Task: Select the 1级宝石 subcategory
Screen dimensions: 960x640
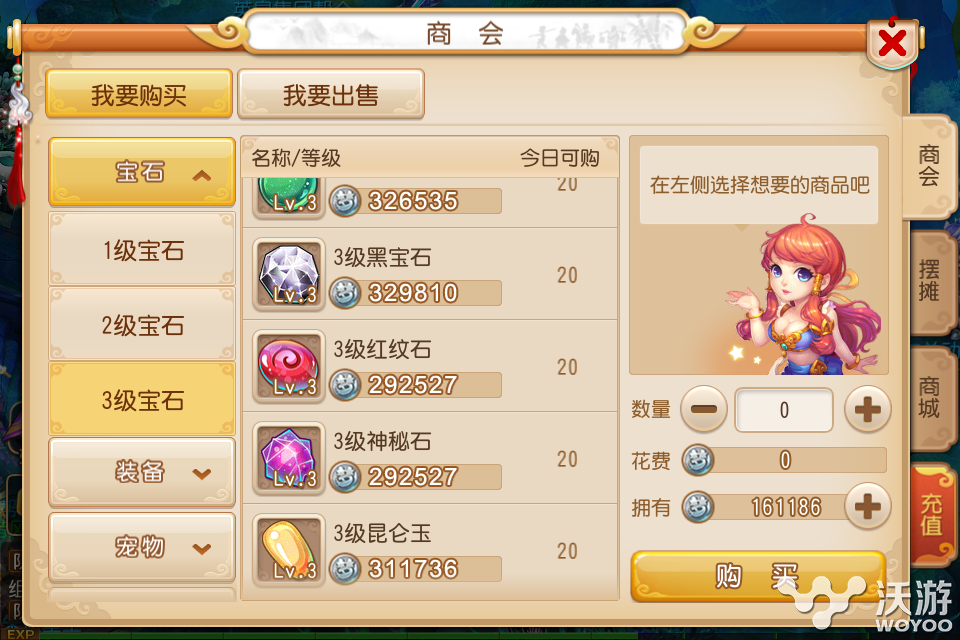Action: coord(142,249)
